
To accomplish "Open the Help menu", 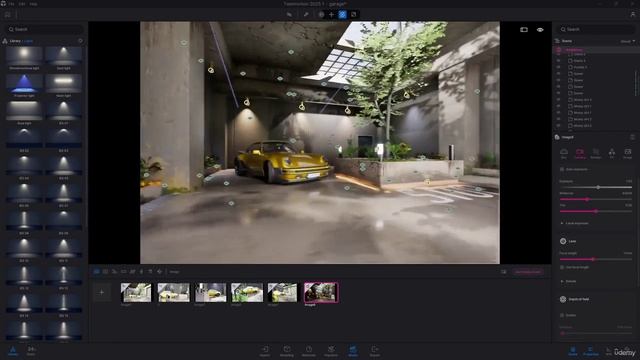I will pos(33,4).
